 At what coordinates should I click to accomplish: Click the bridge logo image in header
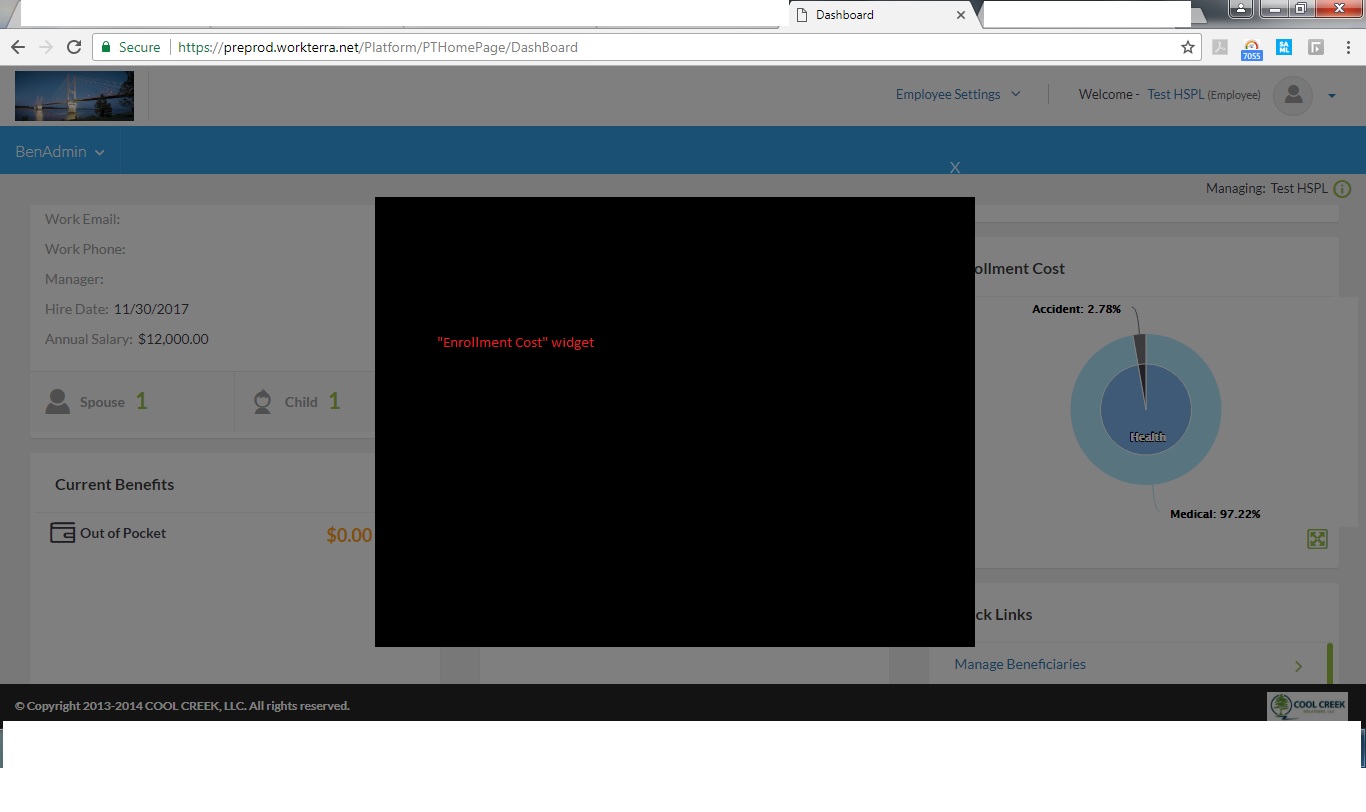74,96
